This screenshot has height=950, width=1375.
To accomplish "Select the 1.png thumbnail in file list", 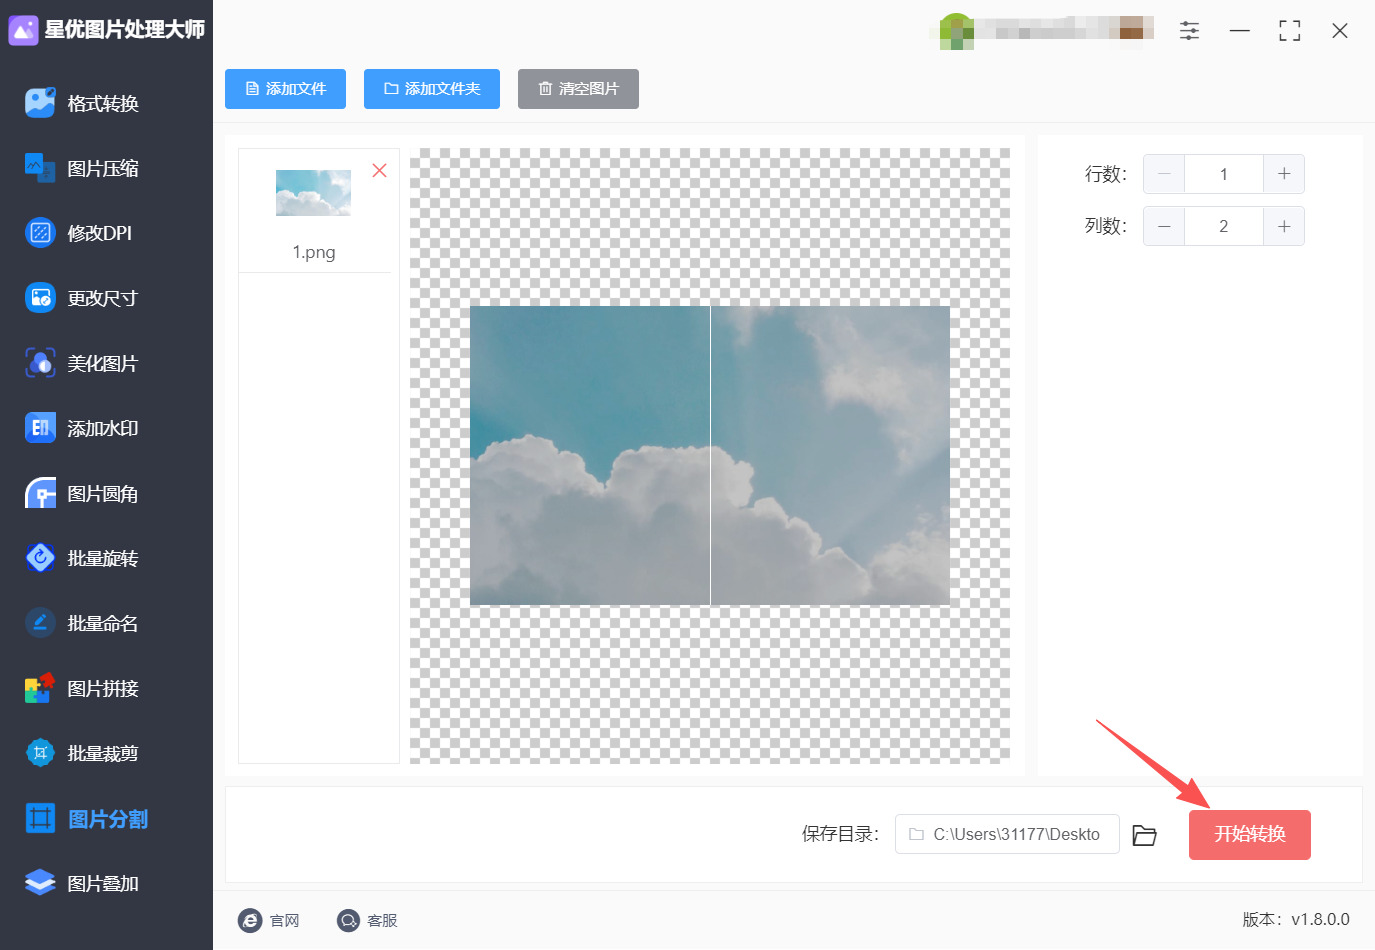I will pyautogui.click(x=313, y=193).
